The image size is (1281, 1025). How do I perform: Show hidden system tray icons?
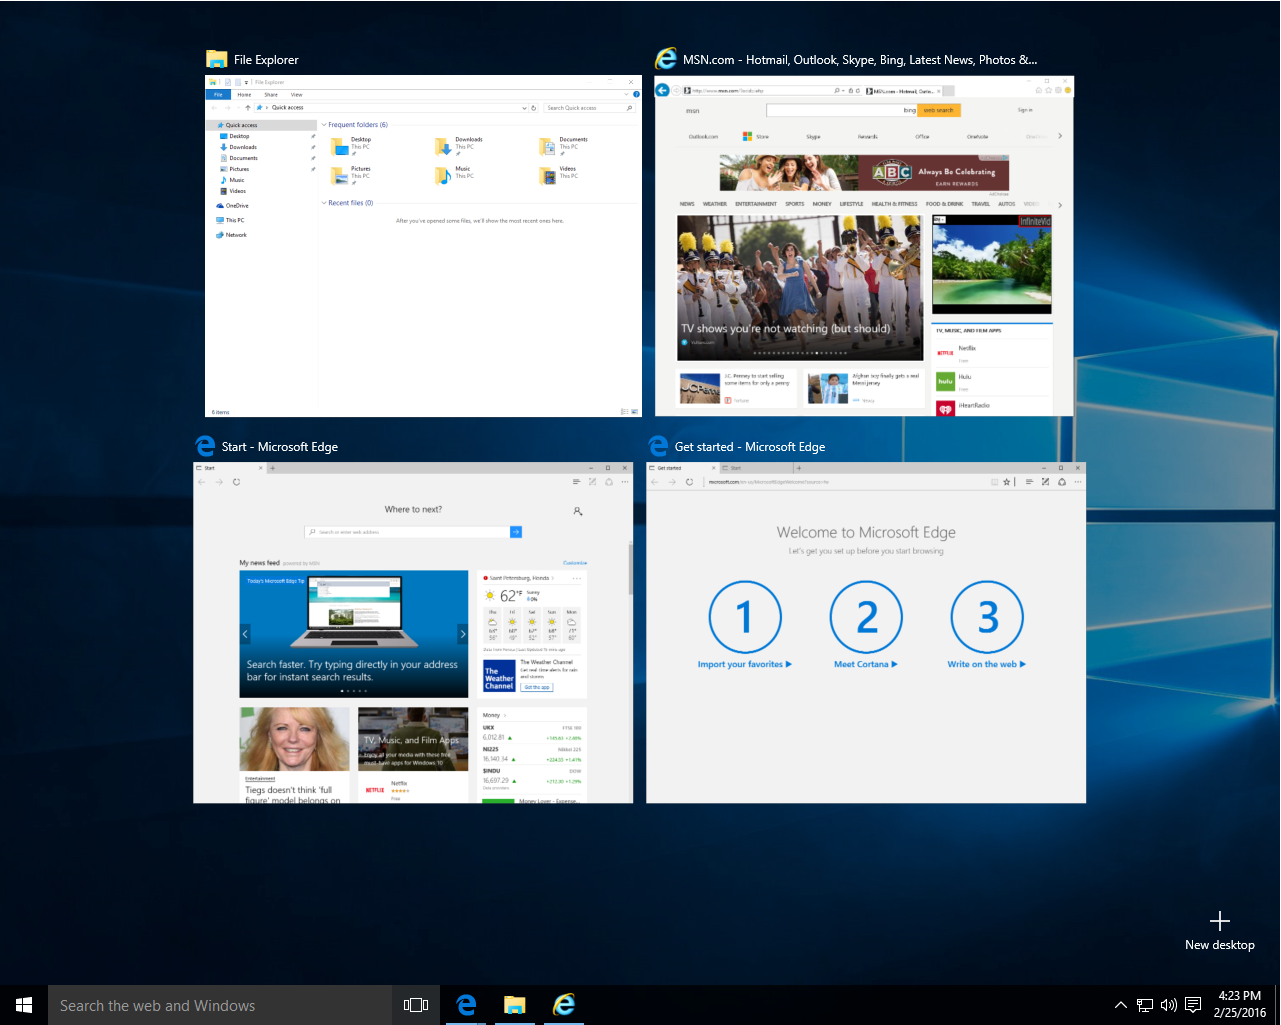point(1121,1005)
